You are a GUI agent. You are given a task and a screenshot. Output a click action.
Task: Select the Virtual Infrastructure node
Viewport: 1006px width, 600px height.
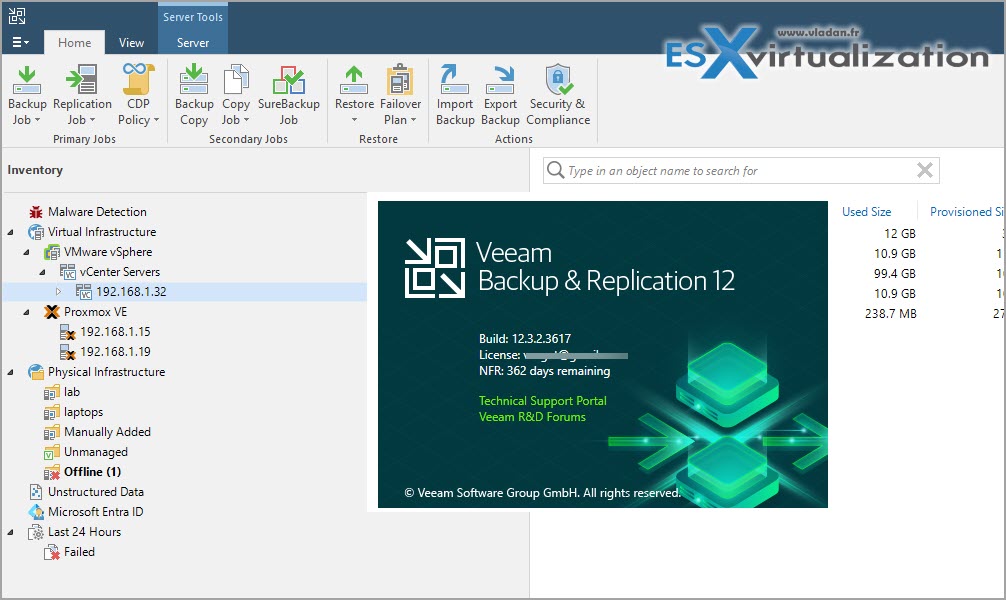(x=102, y=232)
